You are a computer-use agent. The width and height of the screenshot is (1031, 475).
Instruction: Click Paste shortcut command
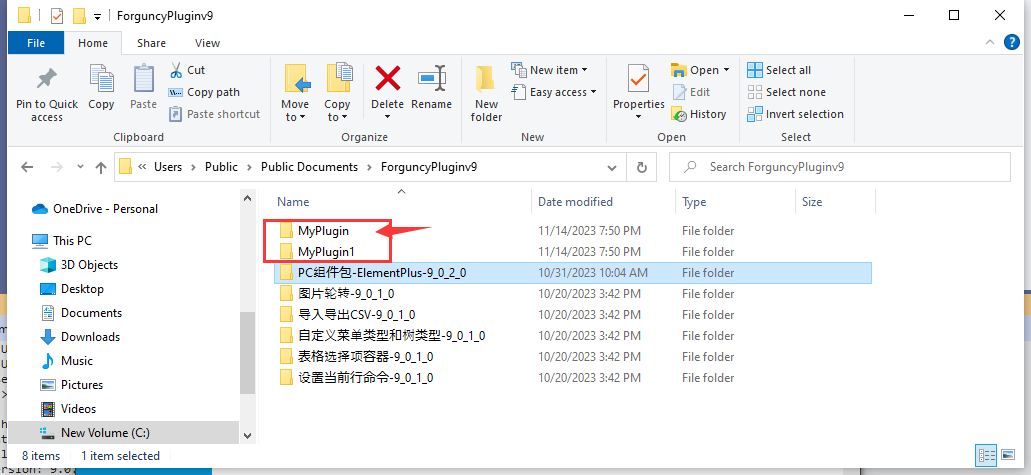214,114
